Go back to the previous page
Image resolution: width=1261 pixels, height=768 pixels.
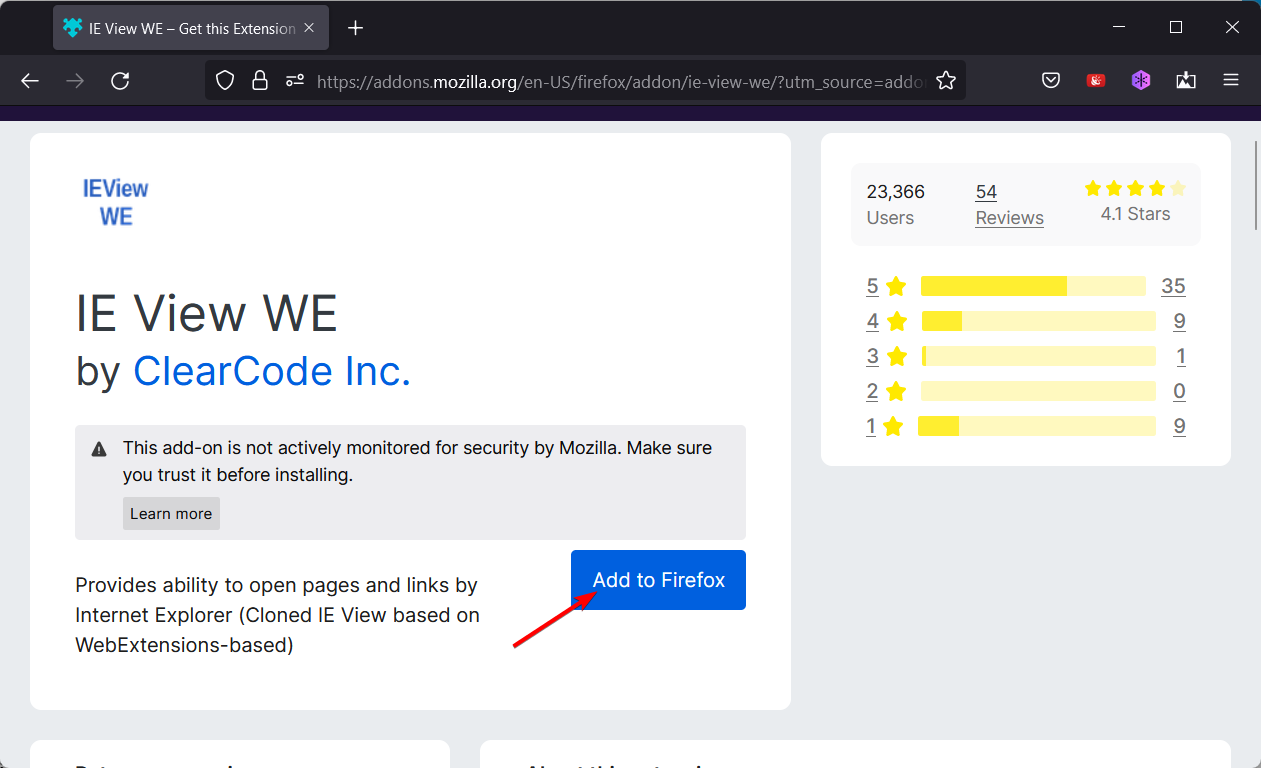[x=30, y=81]
